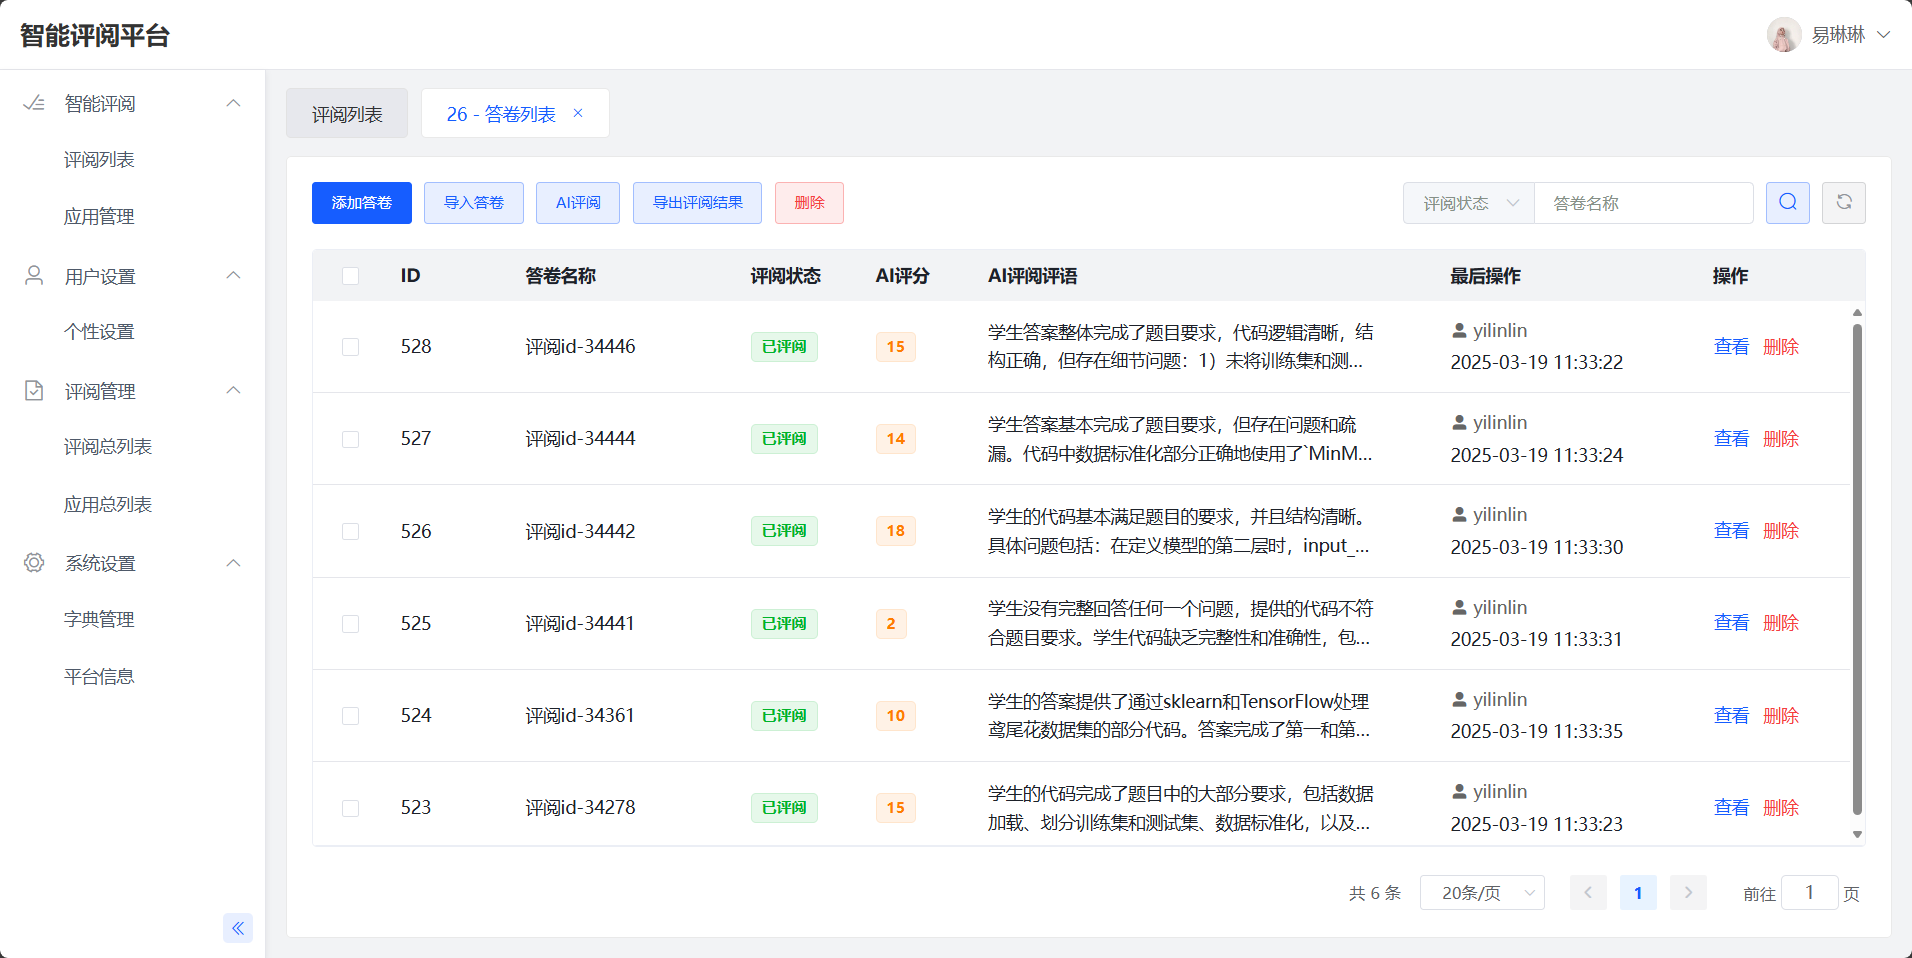Collapse the 系统设置 menu chevron
This screenshot has height=958, width=1912.
(x=233, y=563)
